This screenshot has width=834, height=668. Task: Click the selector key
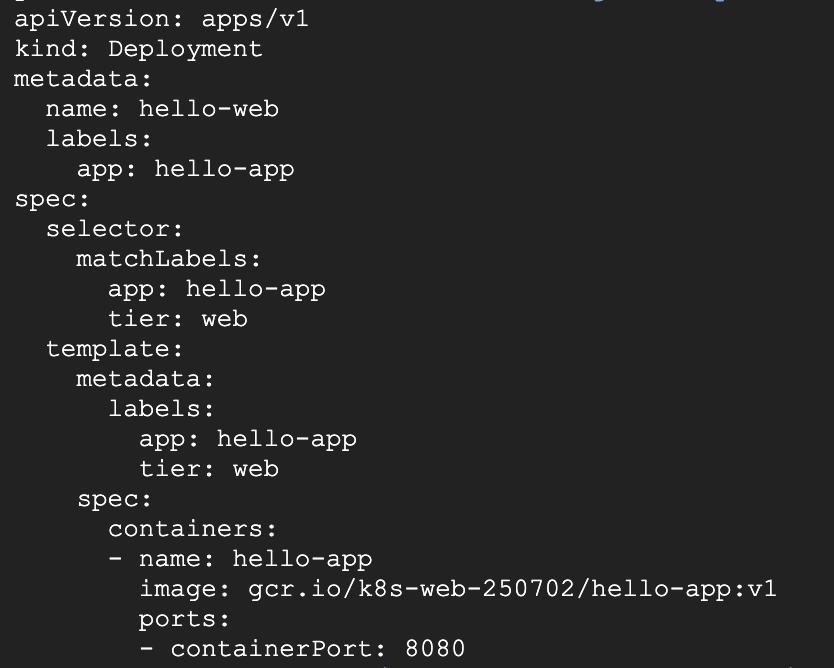click(x=114, y=229)
